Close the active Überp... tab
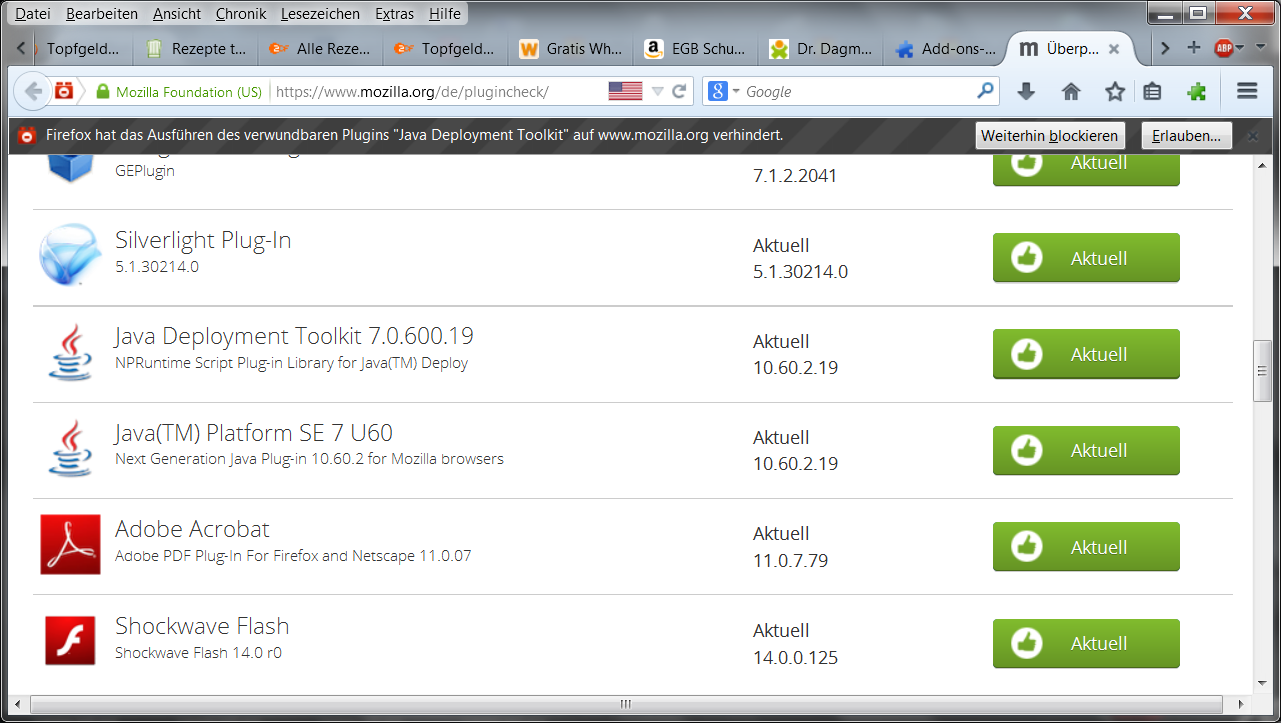The width and height of the screenshot is (1281, 723). point(1113,48)
